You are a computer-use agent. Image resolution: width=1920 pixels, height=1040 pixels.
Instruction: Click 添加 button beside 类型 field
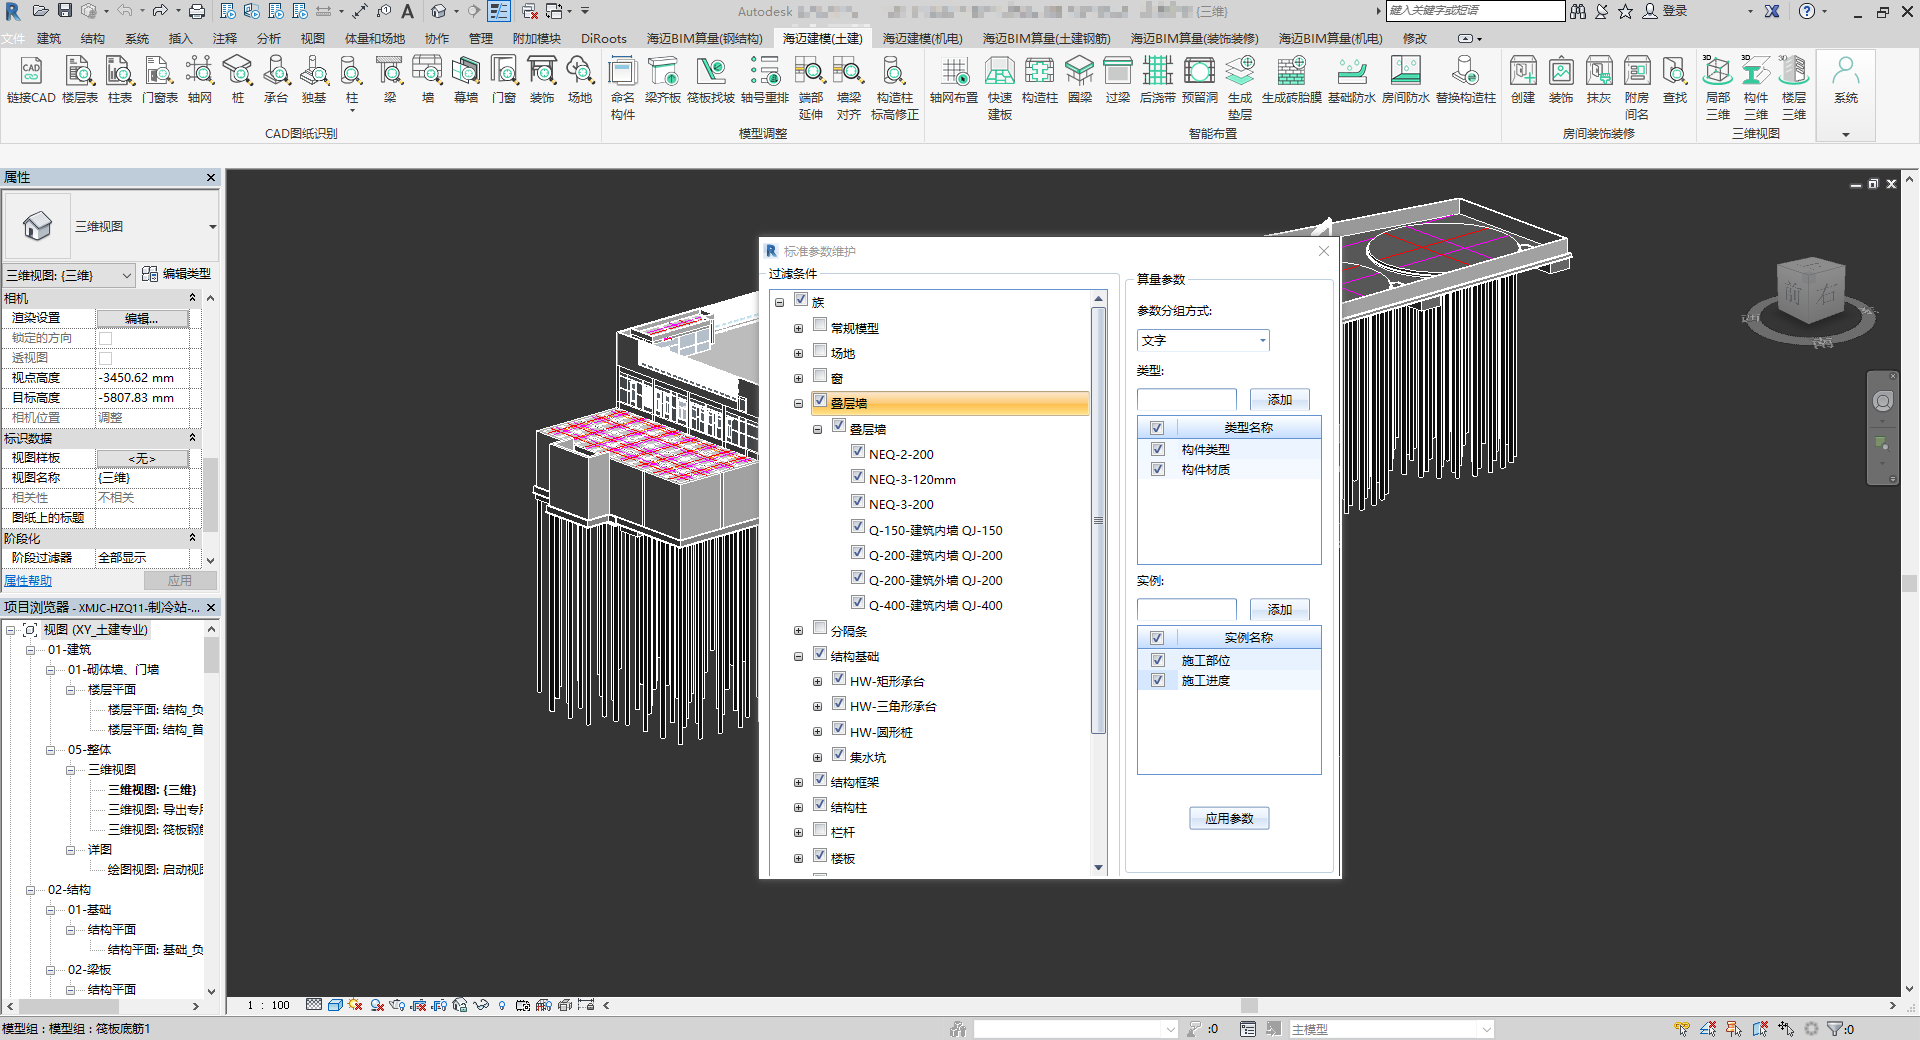(1280, 399)
